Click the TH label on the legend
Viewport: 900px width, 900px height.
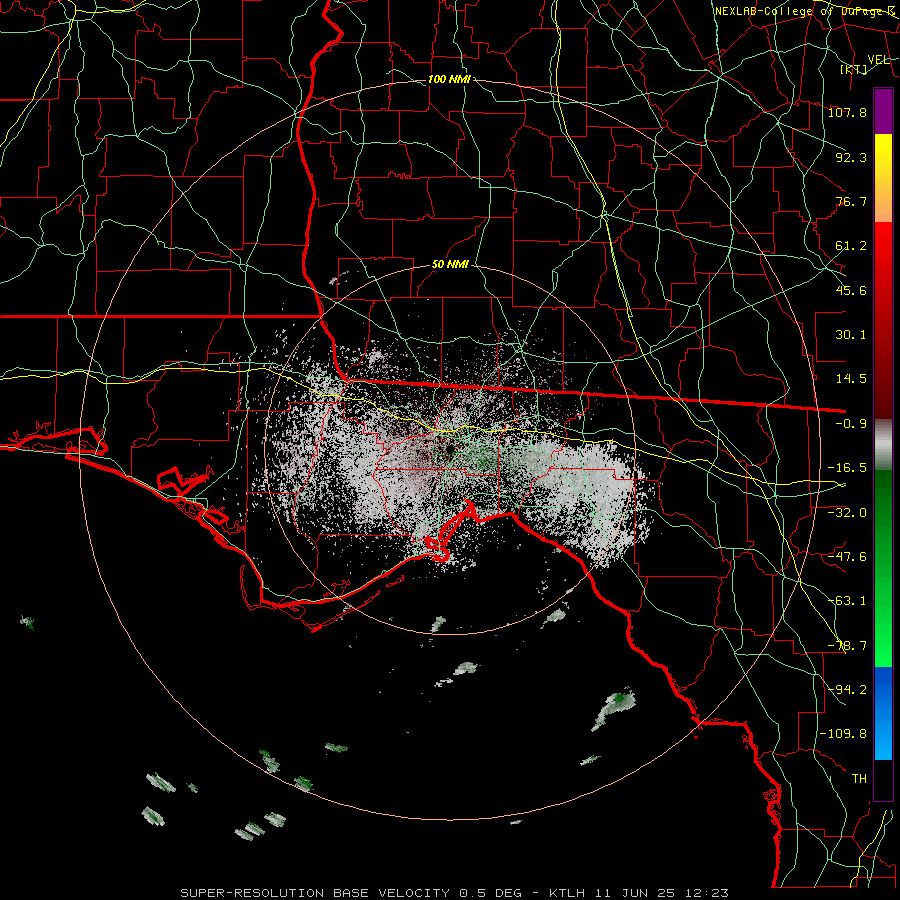[859, 779]
